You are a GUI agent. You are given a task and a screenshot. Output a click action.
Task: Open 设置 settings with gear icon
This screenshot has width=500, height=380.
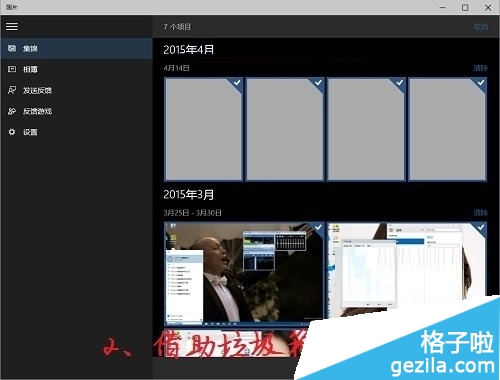click(76, 132)
